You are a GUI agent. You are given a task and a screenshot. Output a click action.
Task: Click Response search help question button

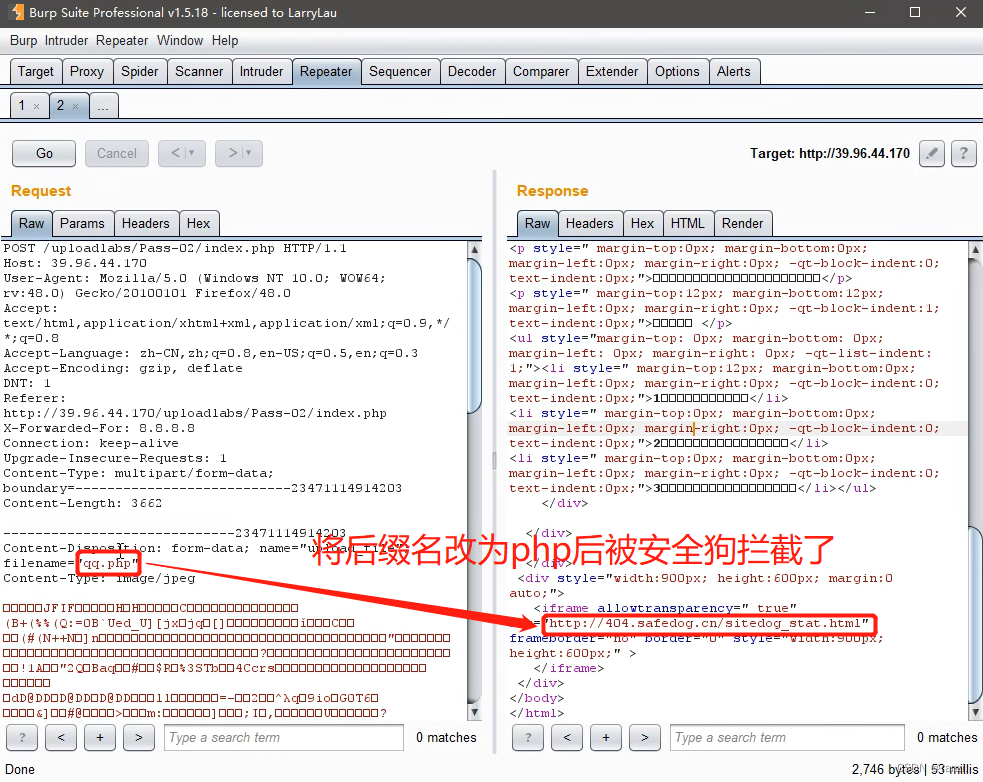(528, 737)
